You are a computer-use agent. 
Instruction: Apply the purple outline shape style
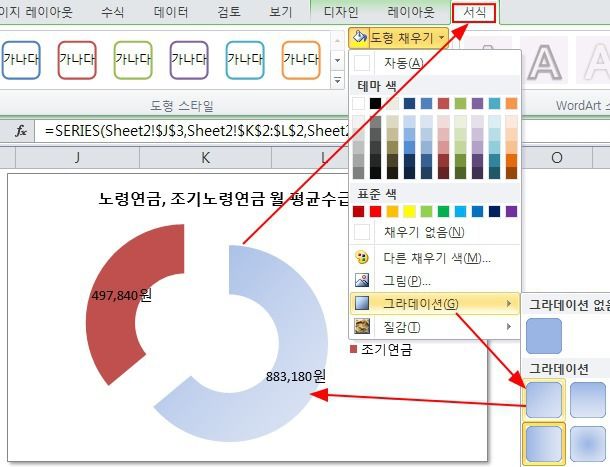point(189,60)
